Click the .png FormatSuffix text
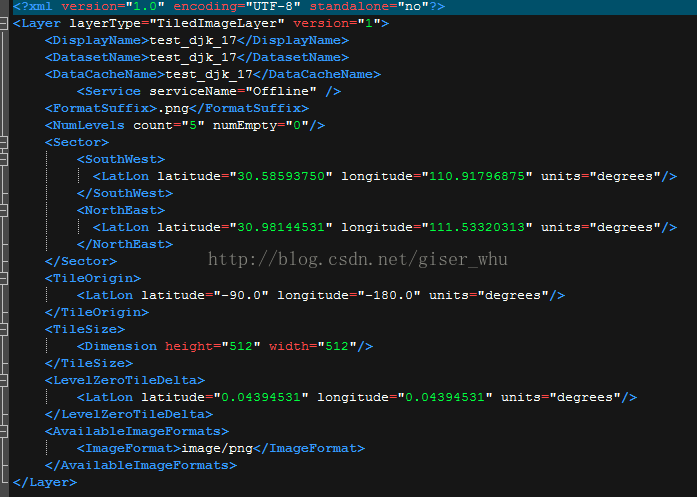Image resolution: width=697 pixels, height=497 pixels. pyautogui.click(x=173, y=108)
